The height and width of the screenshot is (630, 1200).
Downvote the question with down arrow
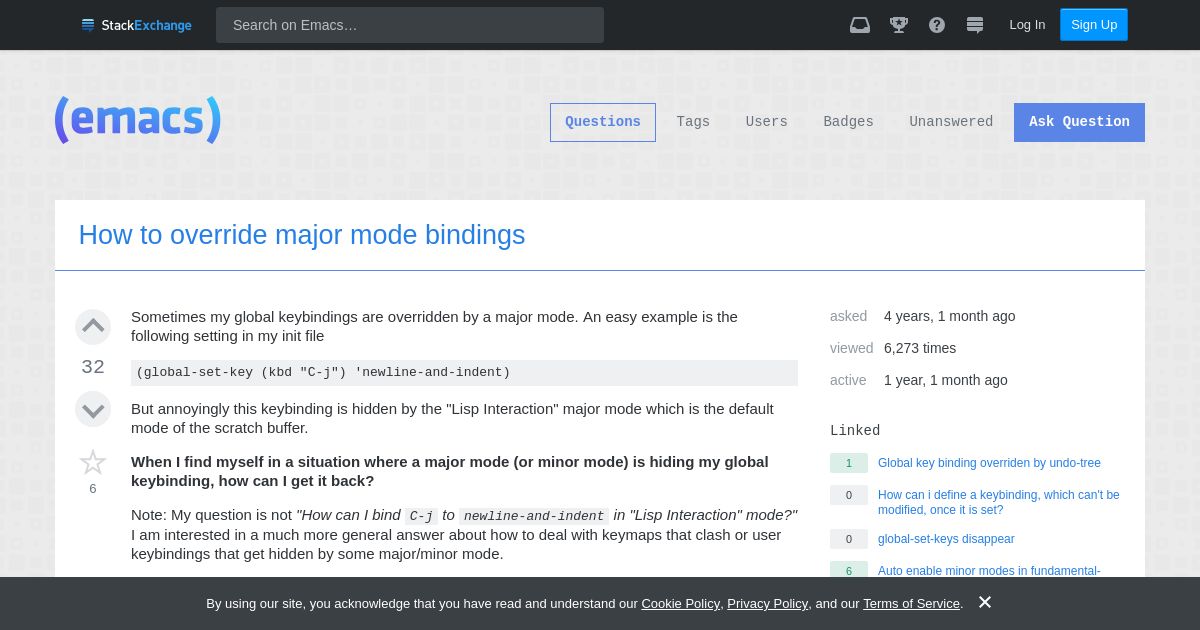[x=93, y=408]
